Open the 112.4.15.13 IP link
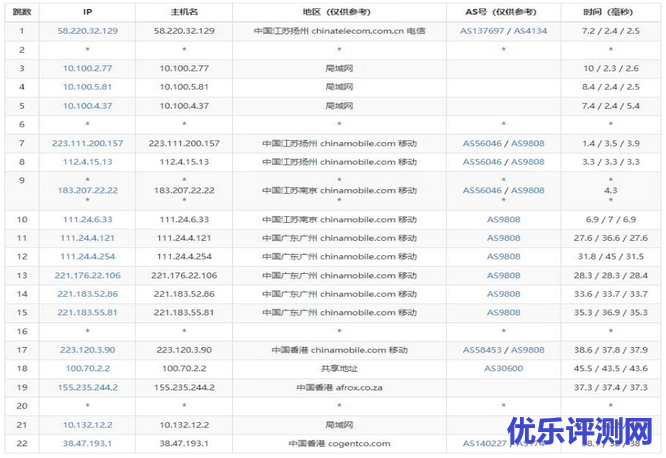This screenshot has height=458, width=666. pos(87,161)
